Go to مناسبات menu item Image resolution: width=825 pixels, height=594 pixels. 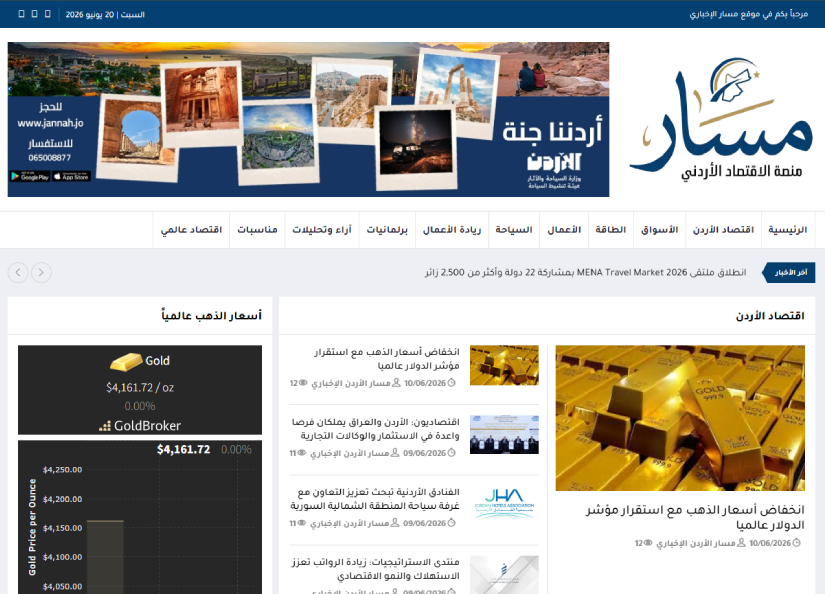tap(257, 230)
